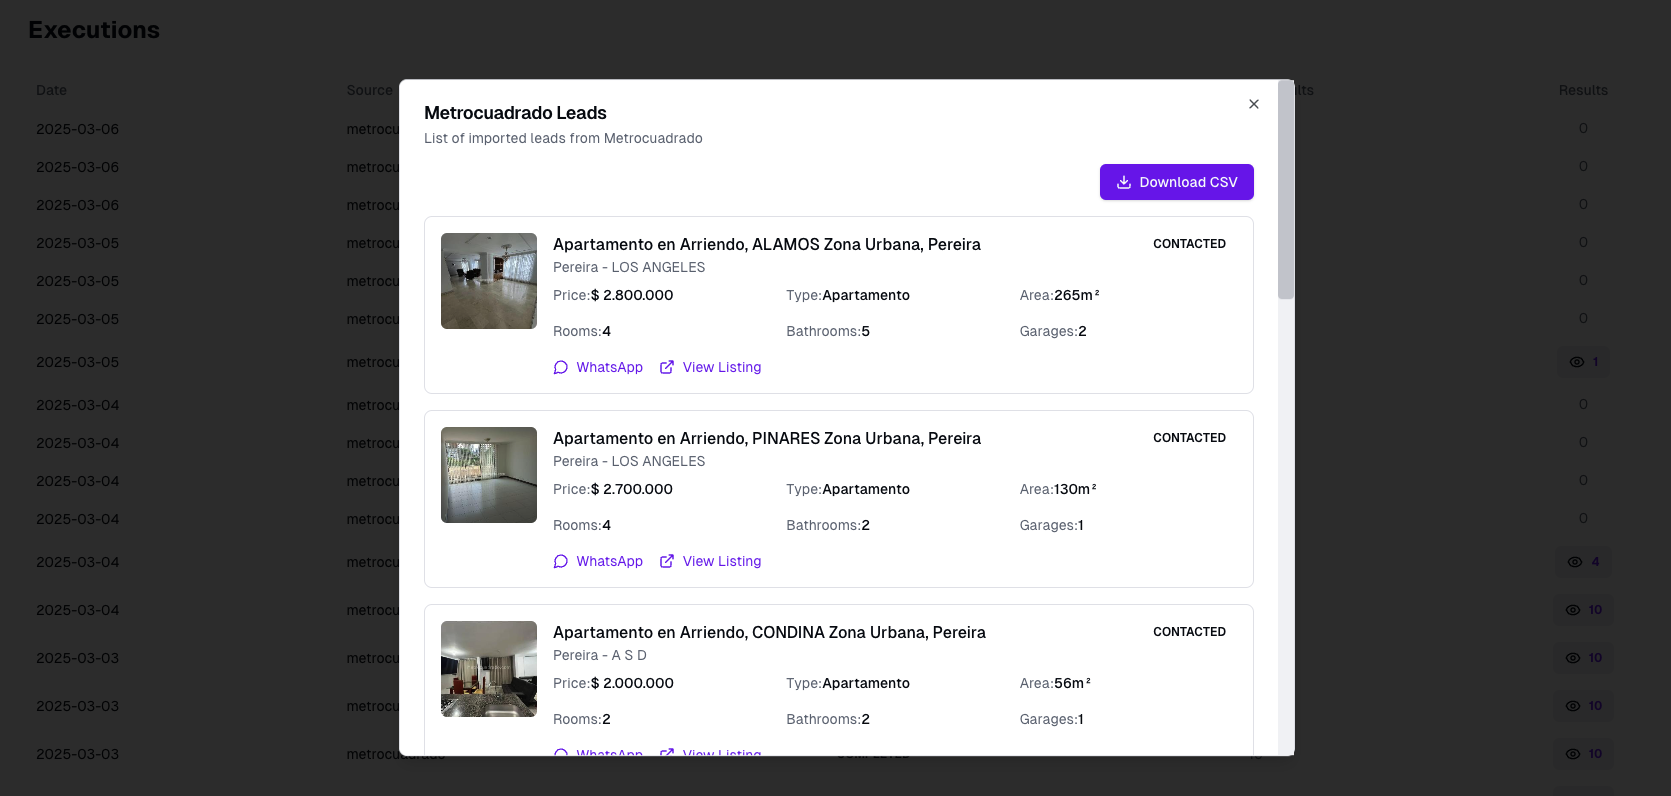Open WhatsApp for the ALAMOS apartment
This screenshot has width=1671, height=796.
[x=598, y=367]
